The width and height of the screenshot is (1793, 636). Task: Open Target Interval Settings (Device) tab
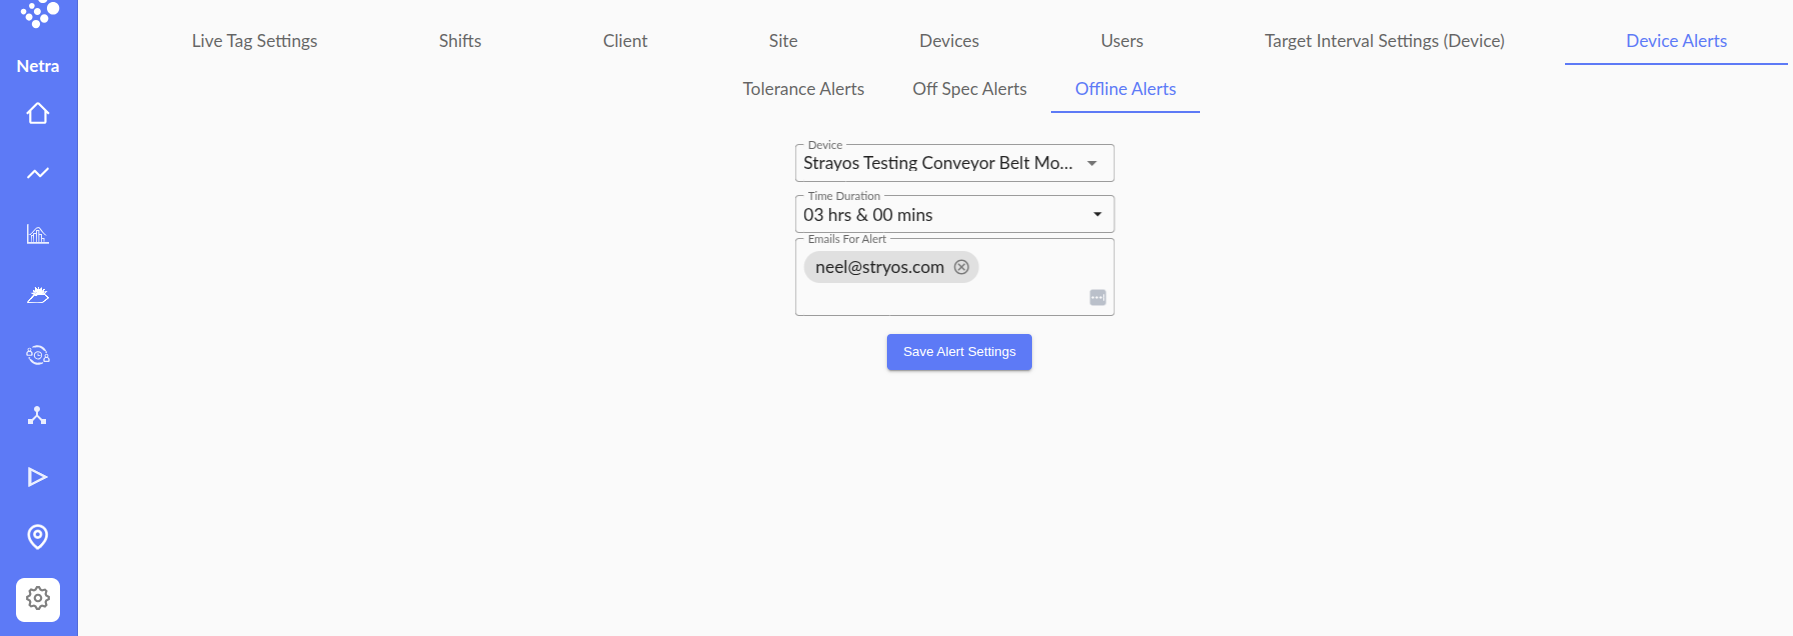1384,41
